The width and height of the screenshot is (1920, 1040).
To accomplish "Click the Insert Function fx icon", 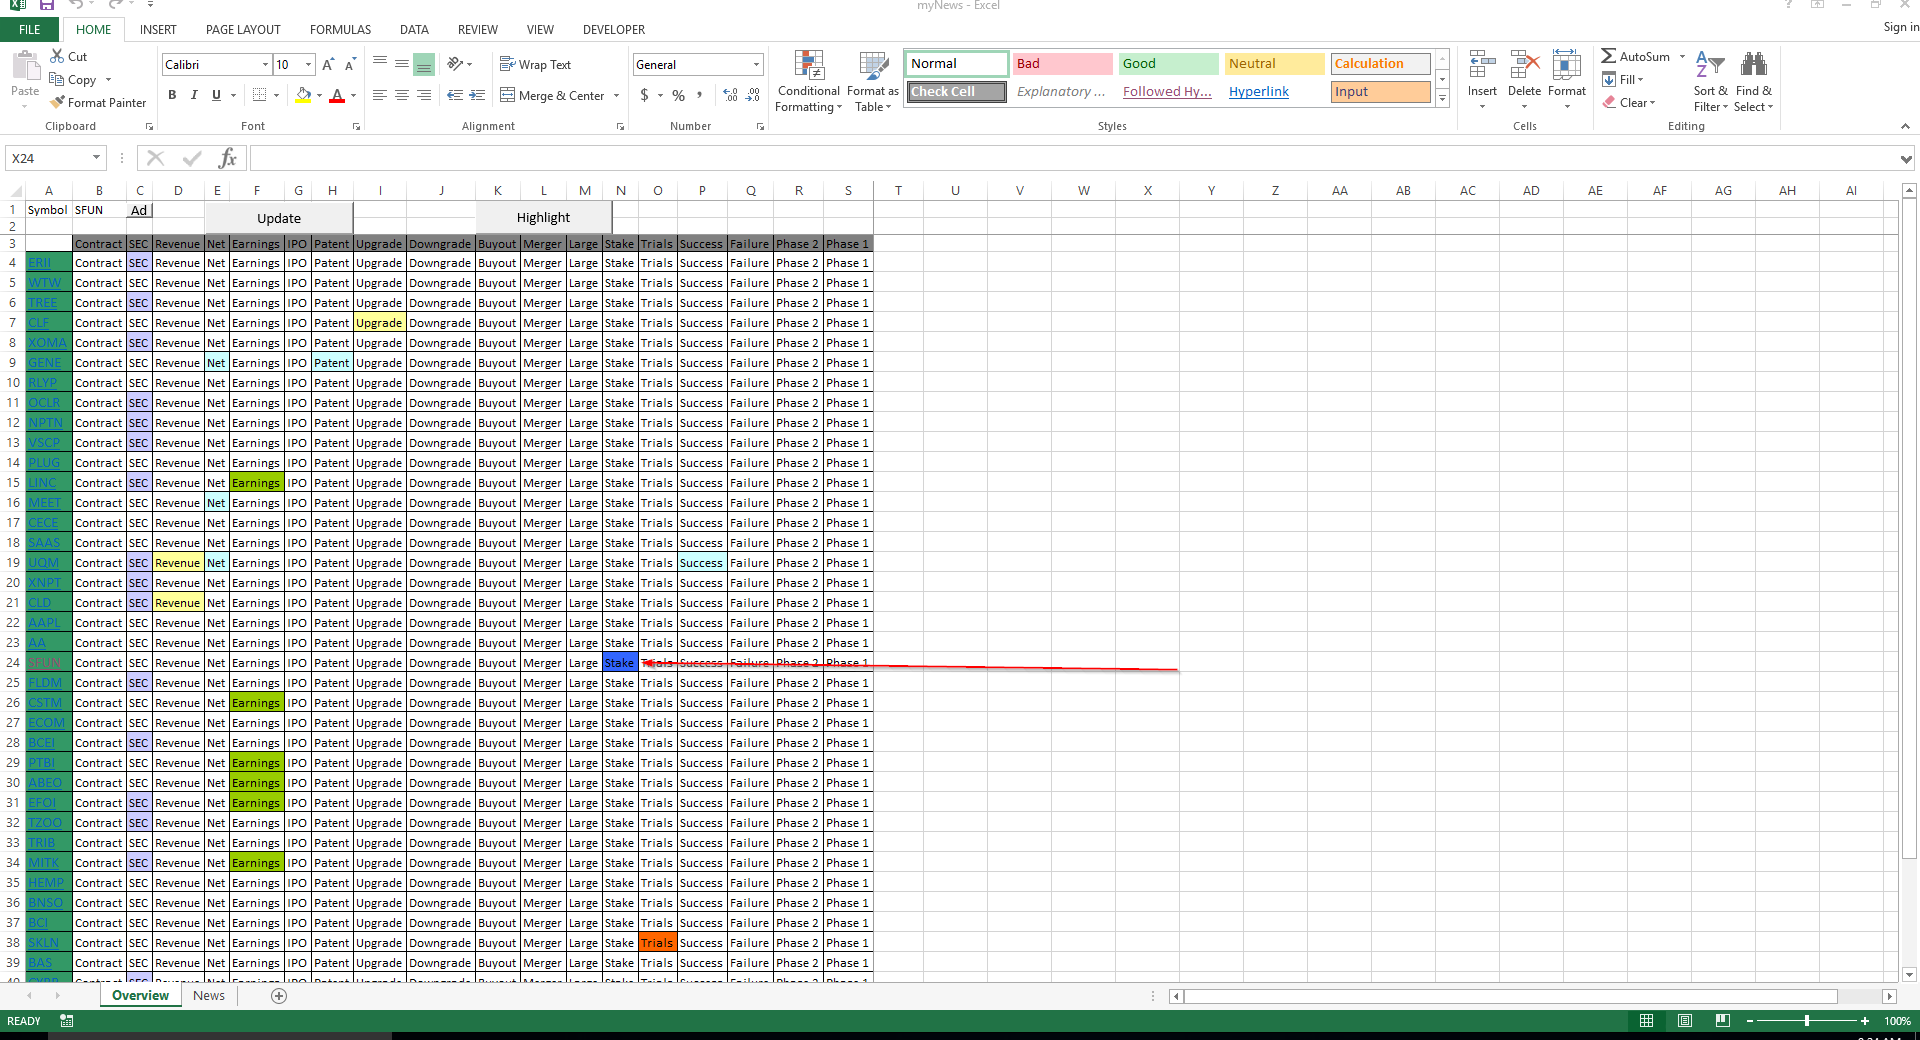I will 228,158.
